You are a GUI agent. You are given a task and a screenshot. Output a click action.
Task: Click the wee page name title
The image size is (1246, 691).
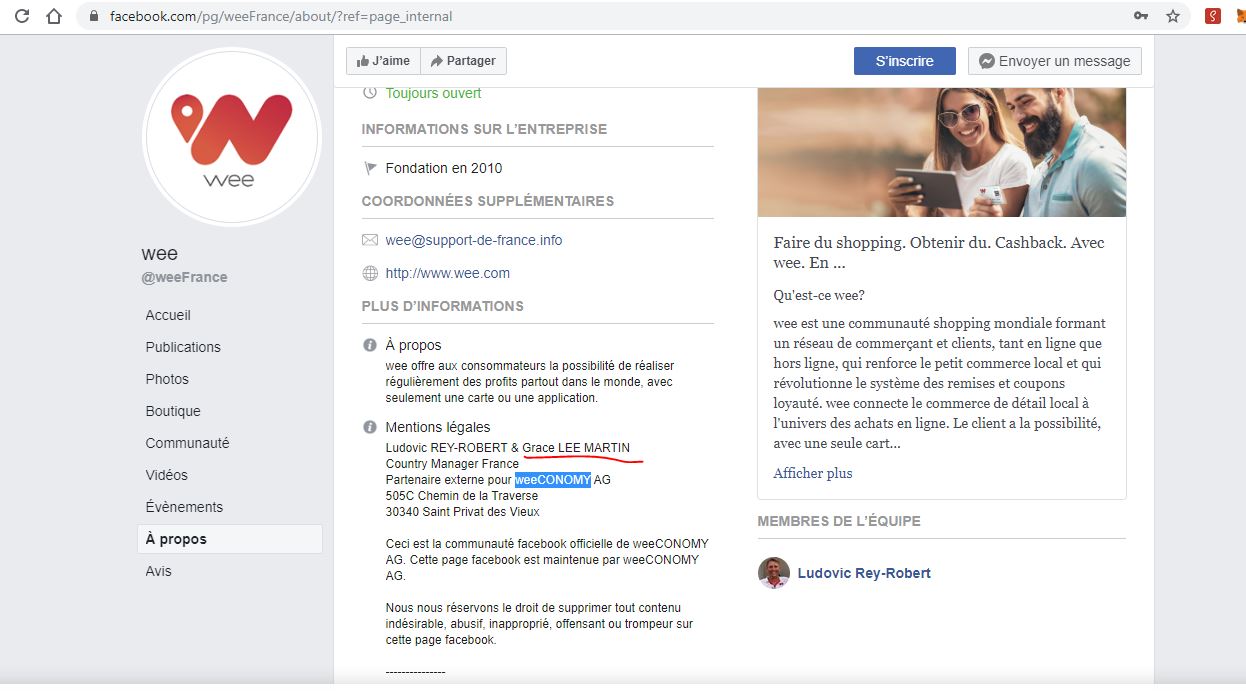point(160,254)
